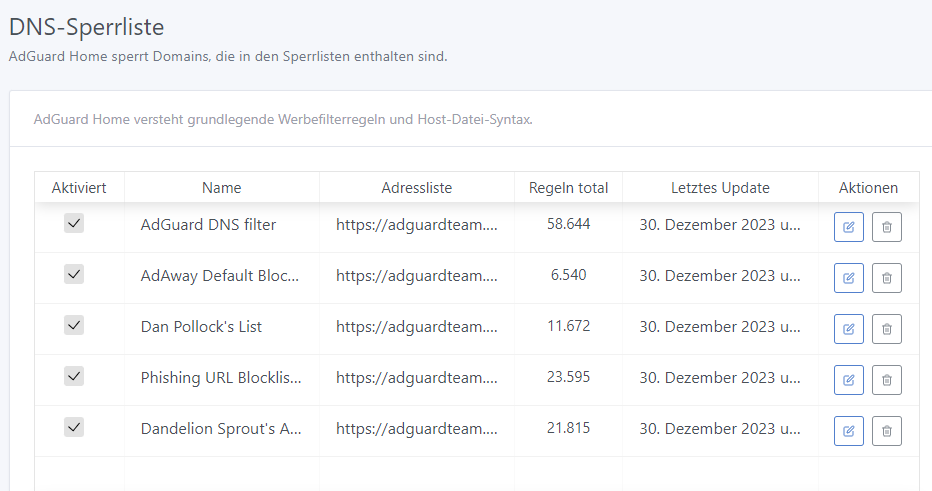Click the last update date of AdAway Default Blocklist
The image size is (932, 491).
click(x=720, y=276)
